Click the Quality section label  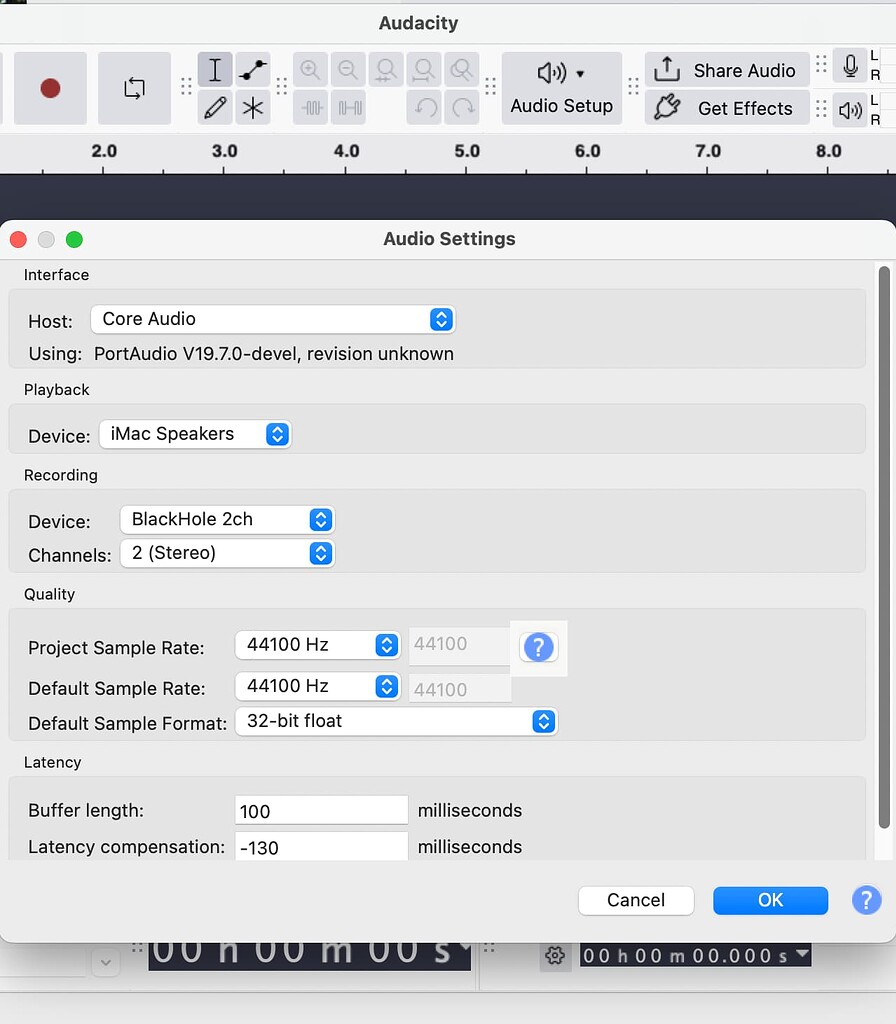tap(49, 594)
